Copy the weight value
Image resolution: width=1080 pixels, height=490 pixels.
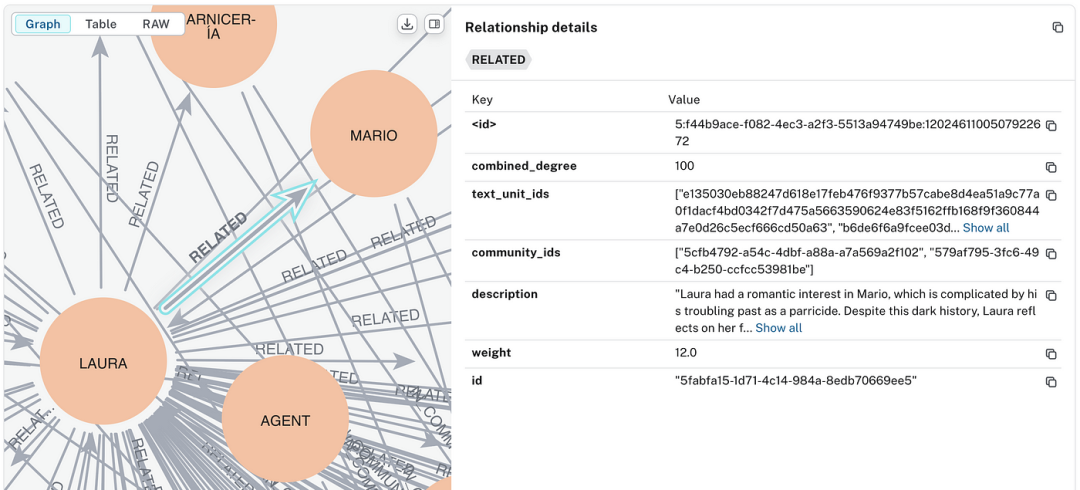1051,354
